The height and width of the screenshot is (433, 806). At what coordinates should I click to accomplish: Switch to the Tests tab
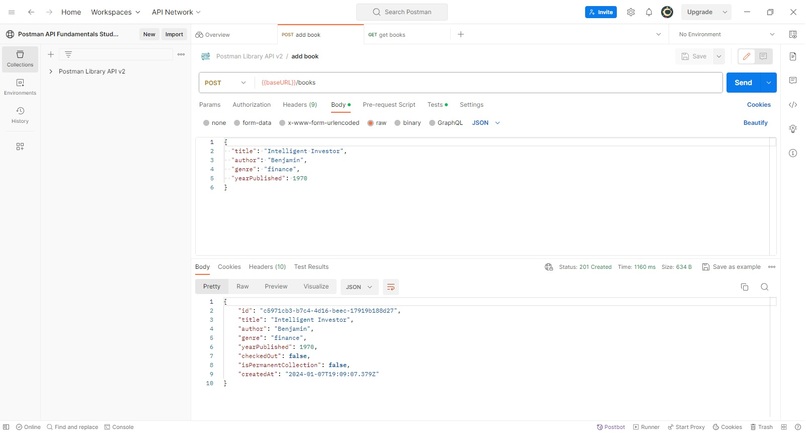(437, 105)
